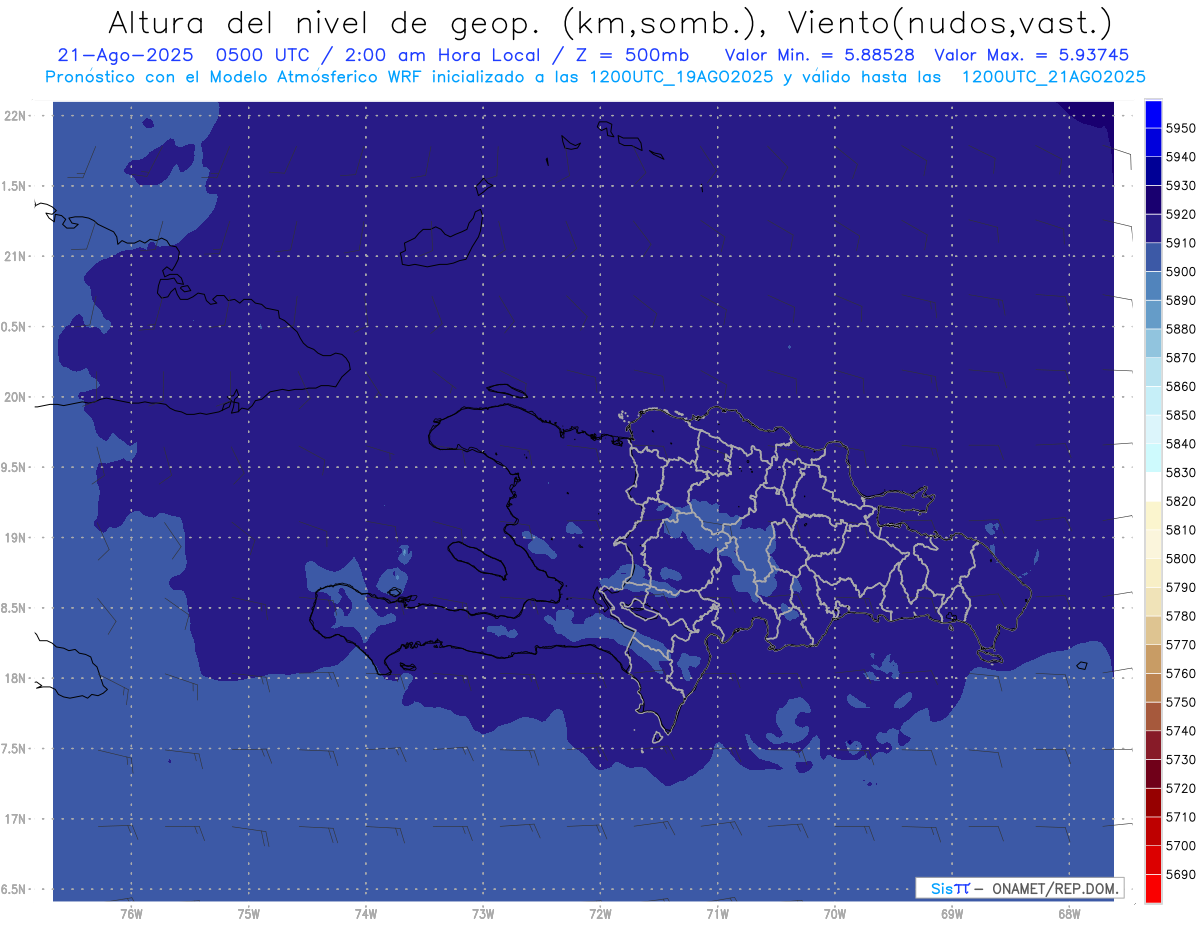Click the '5940' color scale label
1200x927 pixels.
(1180, 157)
